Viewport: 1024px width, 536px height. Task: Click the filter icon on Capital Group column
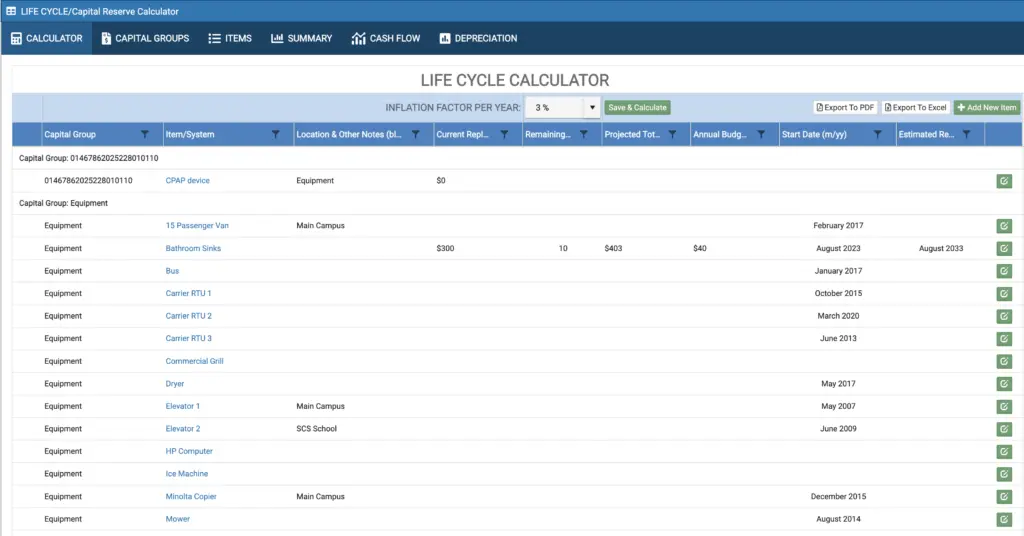click(x=145, y=134)
